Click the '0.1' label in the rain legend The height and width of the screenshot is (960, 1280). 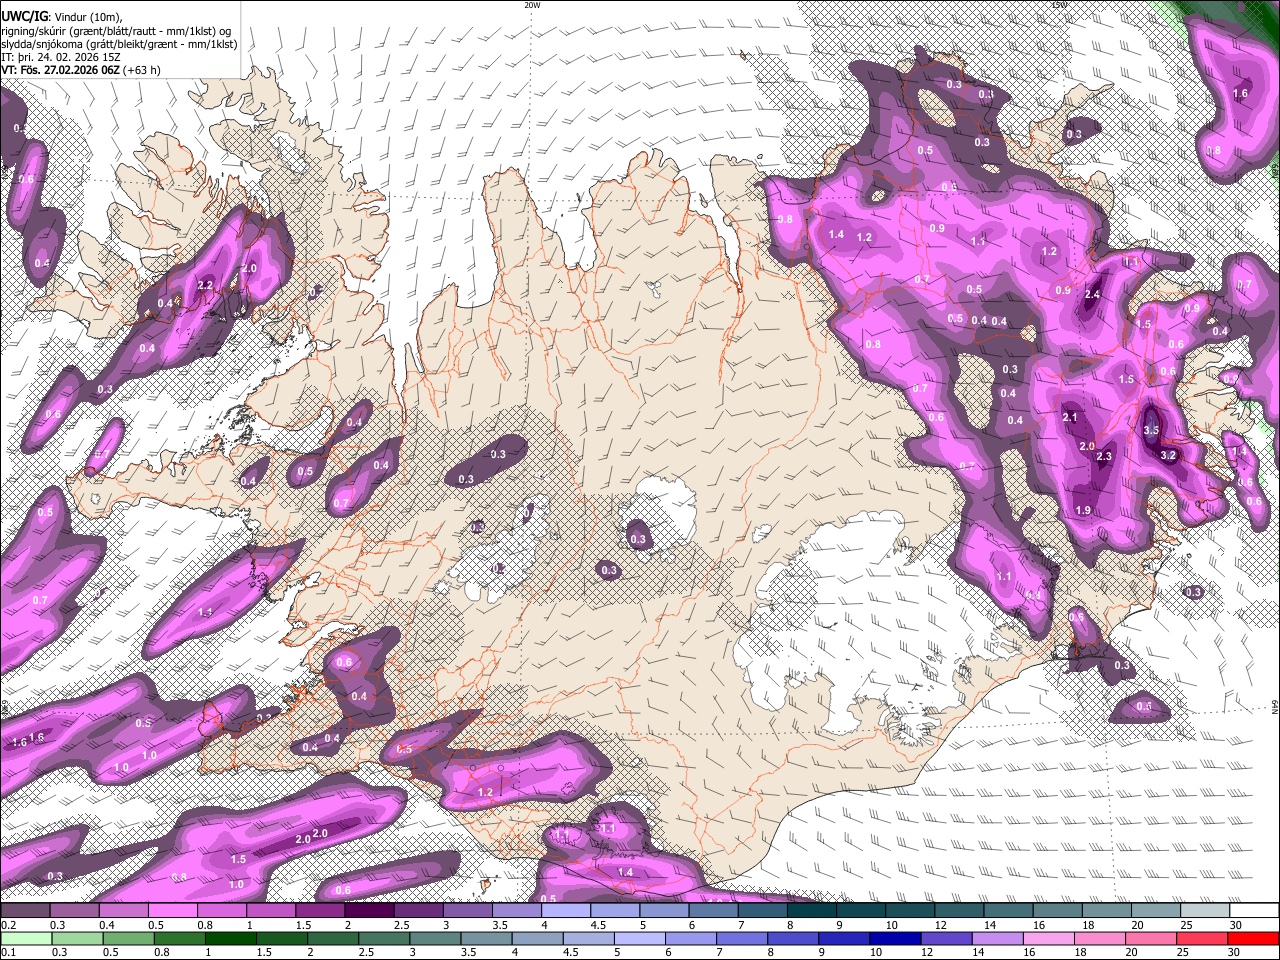(x=10, y=952)
